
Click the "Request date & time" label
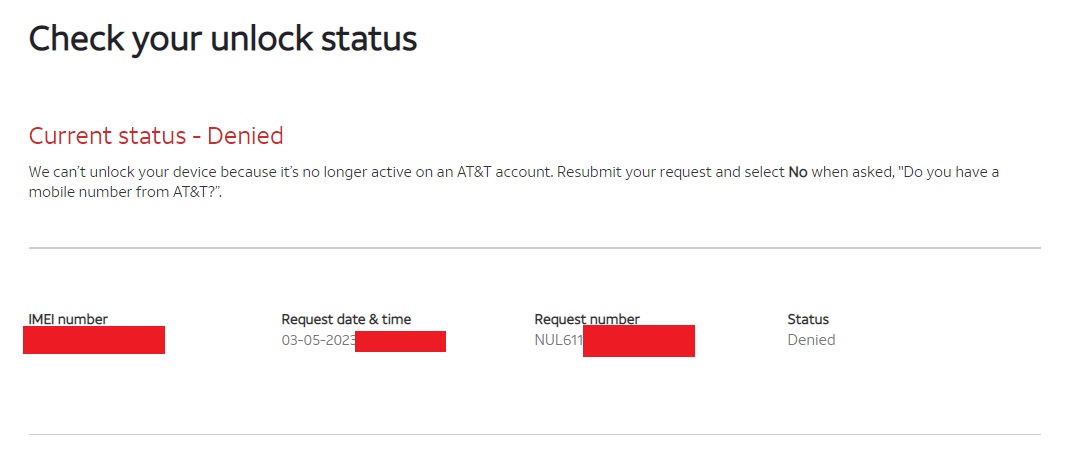pyautogui.click(x=346, y=319)
